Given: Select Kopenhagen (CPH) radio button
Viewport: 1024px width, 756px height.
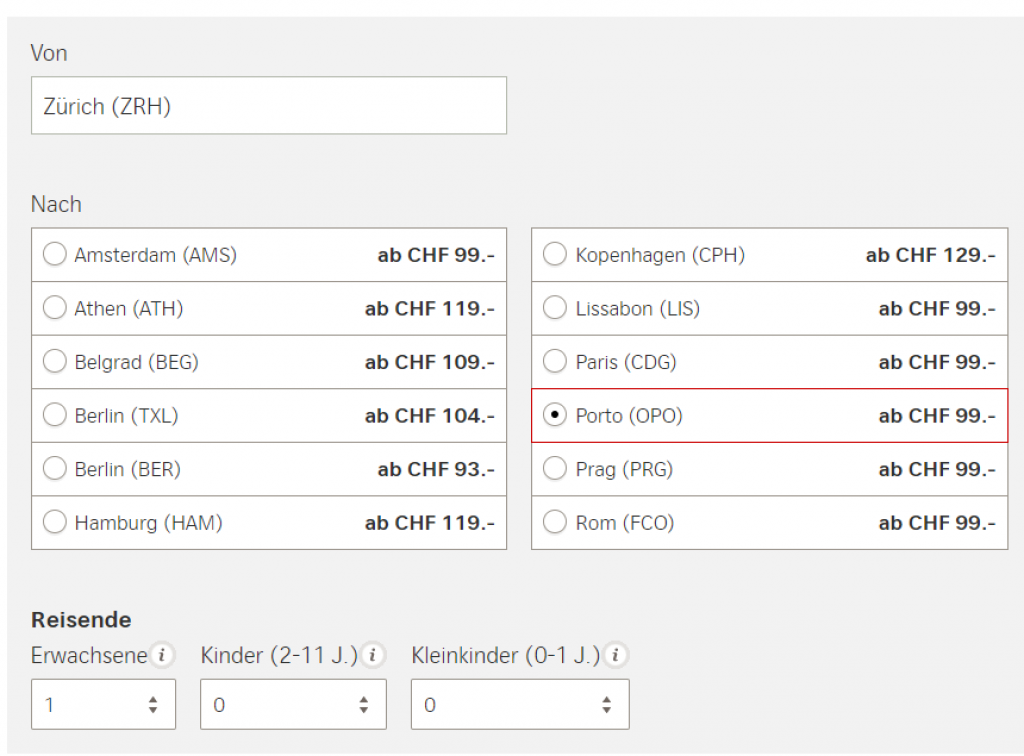Looking at the screenshot, I should pos(555,255).
